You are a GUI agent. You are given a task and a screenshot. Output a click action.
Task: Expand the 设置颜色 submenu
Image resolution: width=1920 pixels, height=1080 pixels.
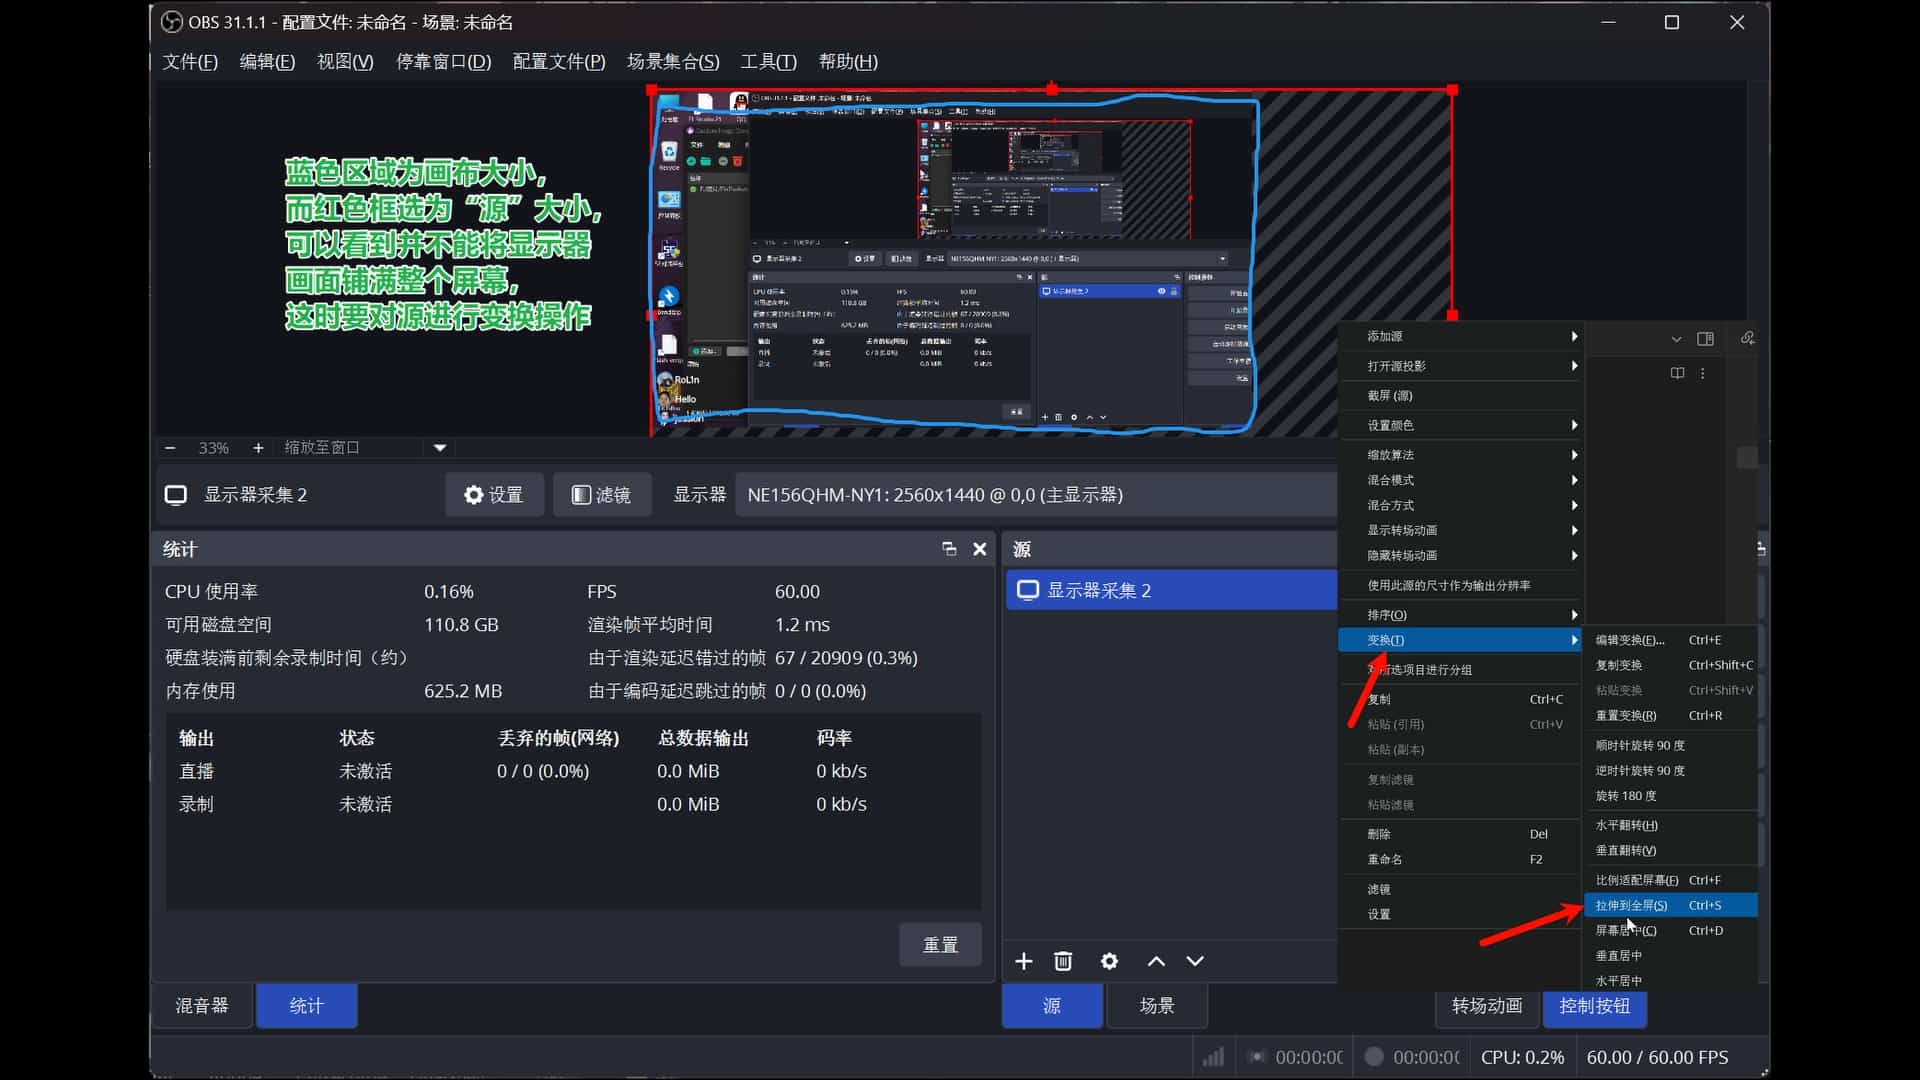[x=1461, y=425]
